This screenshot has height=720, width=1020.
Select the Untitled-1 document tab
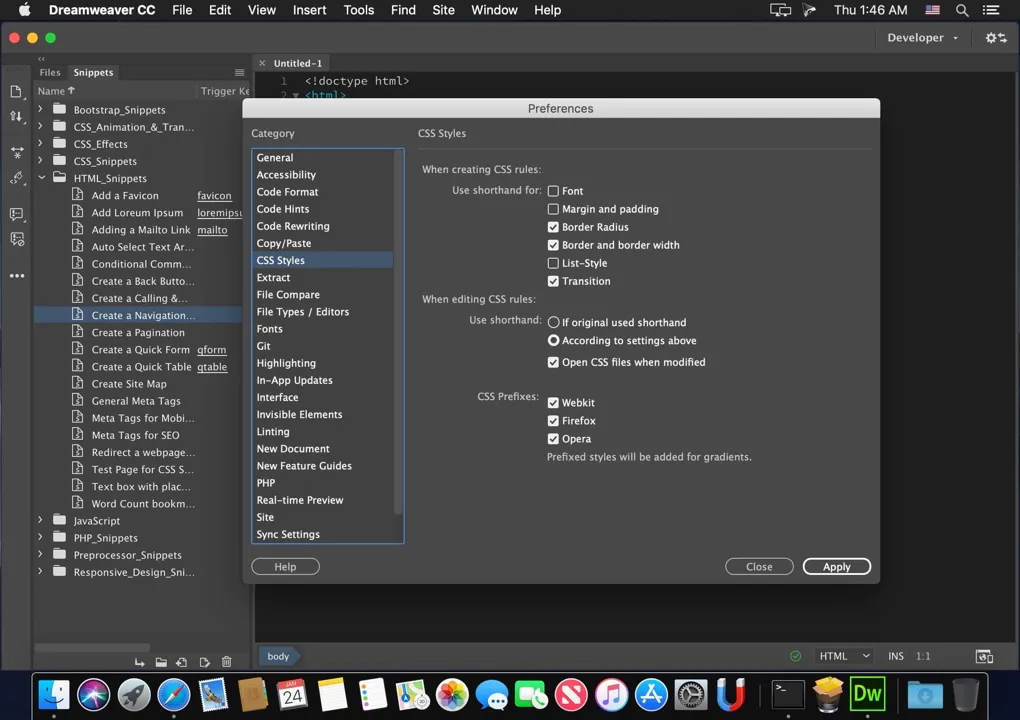coord(297,63)
